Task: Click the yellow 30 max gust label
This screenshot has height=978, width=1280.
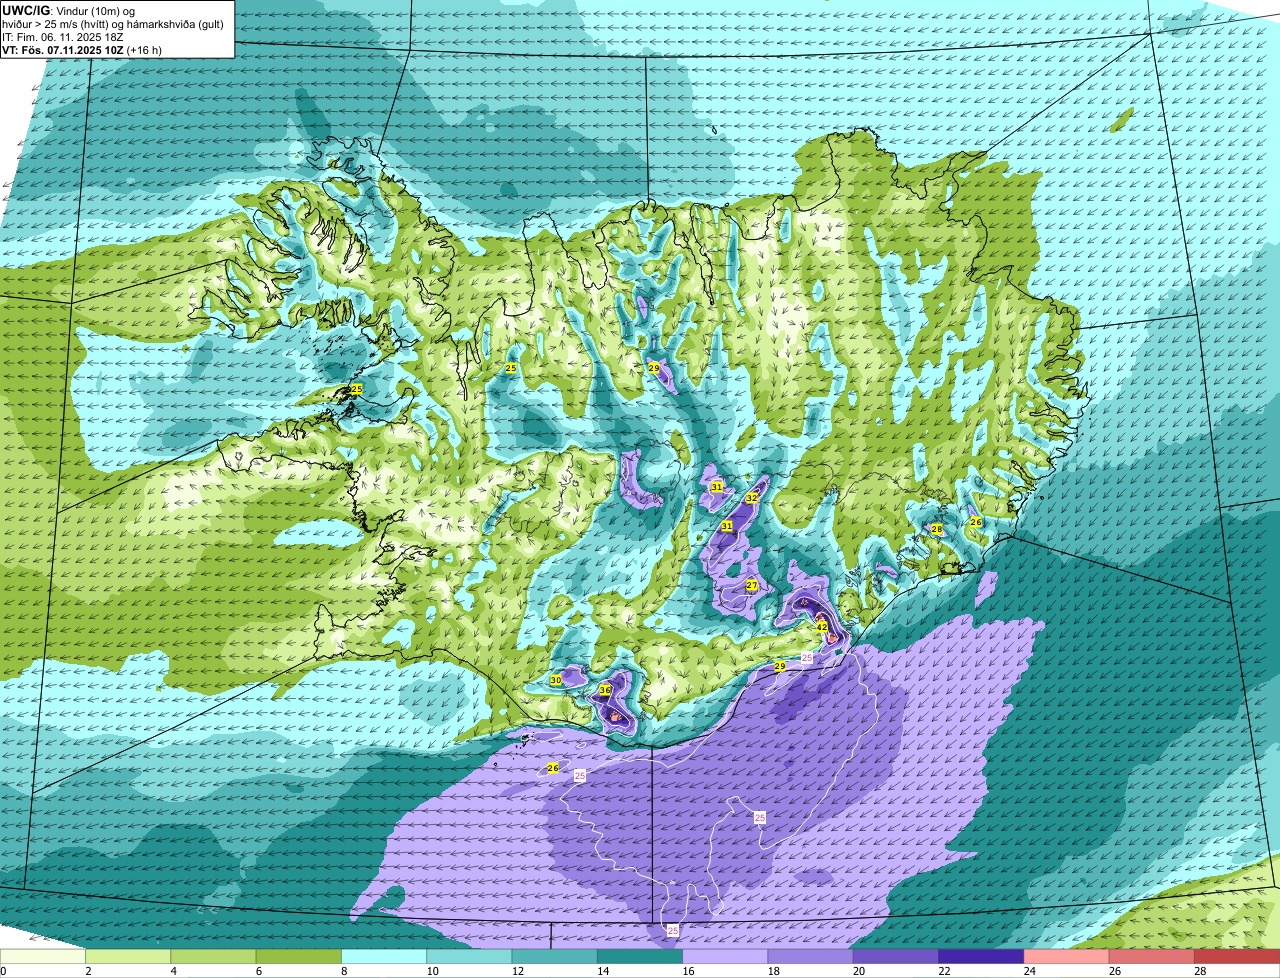Action: coord(556,681)
